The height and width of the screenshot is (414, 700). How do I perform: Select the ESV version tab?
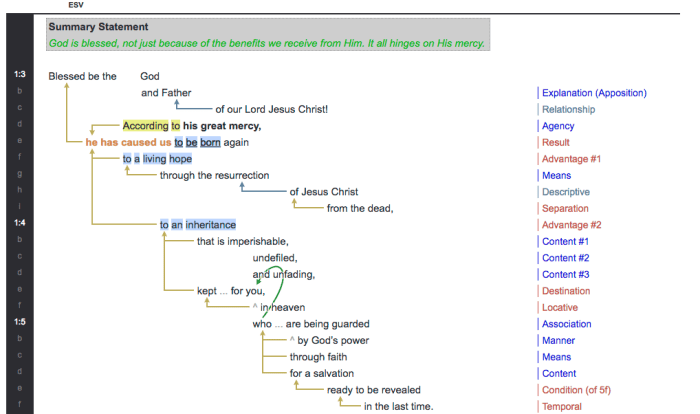click(x=61, y=4)
